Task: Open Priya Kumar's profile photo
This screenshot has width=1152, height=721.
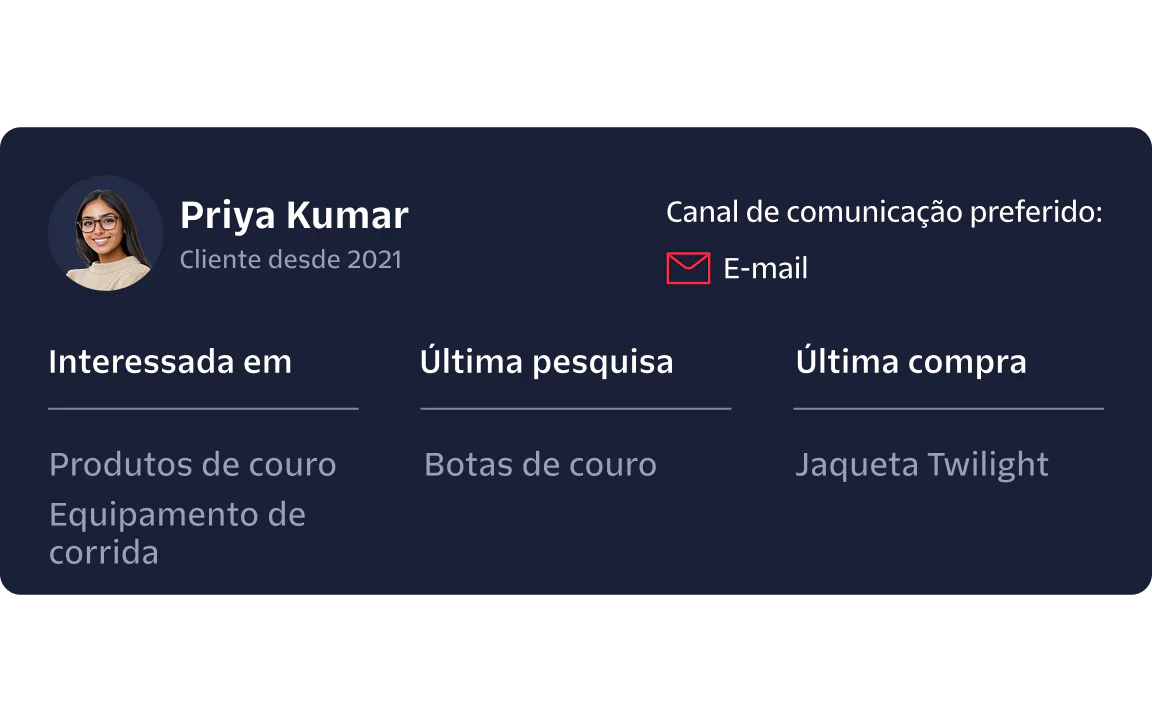Action: 106,233
